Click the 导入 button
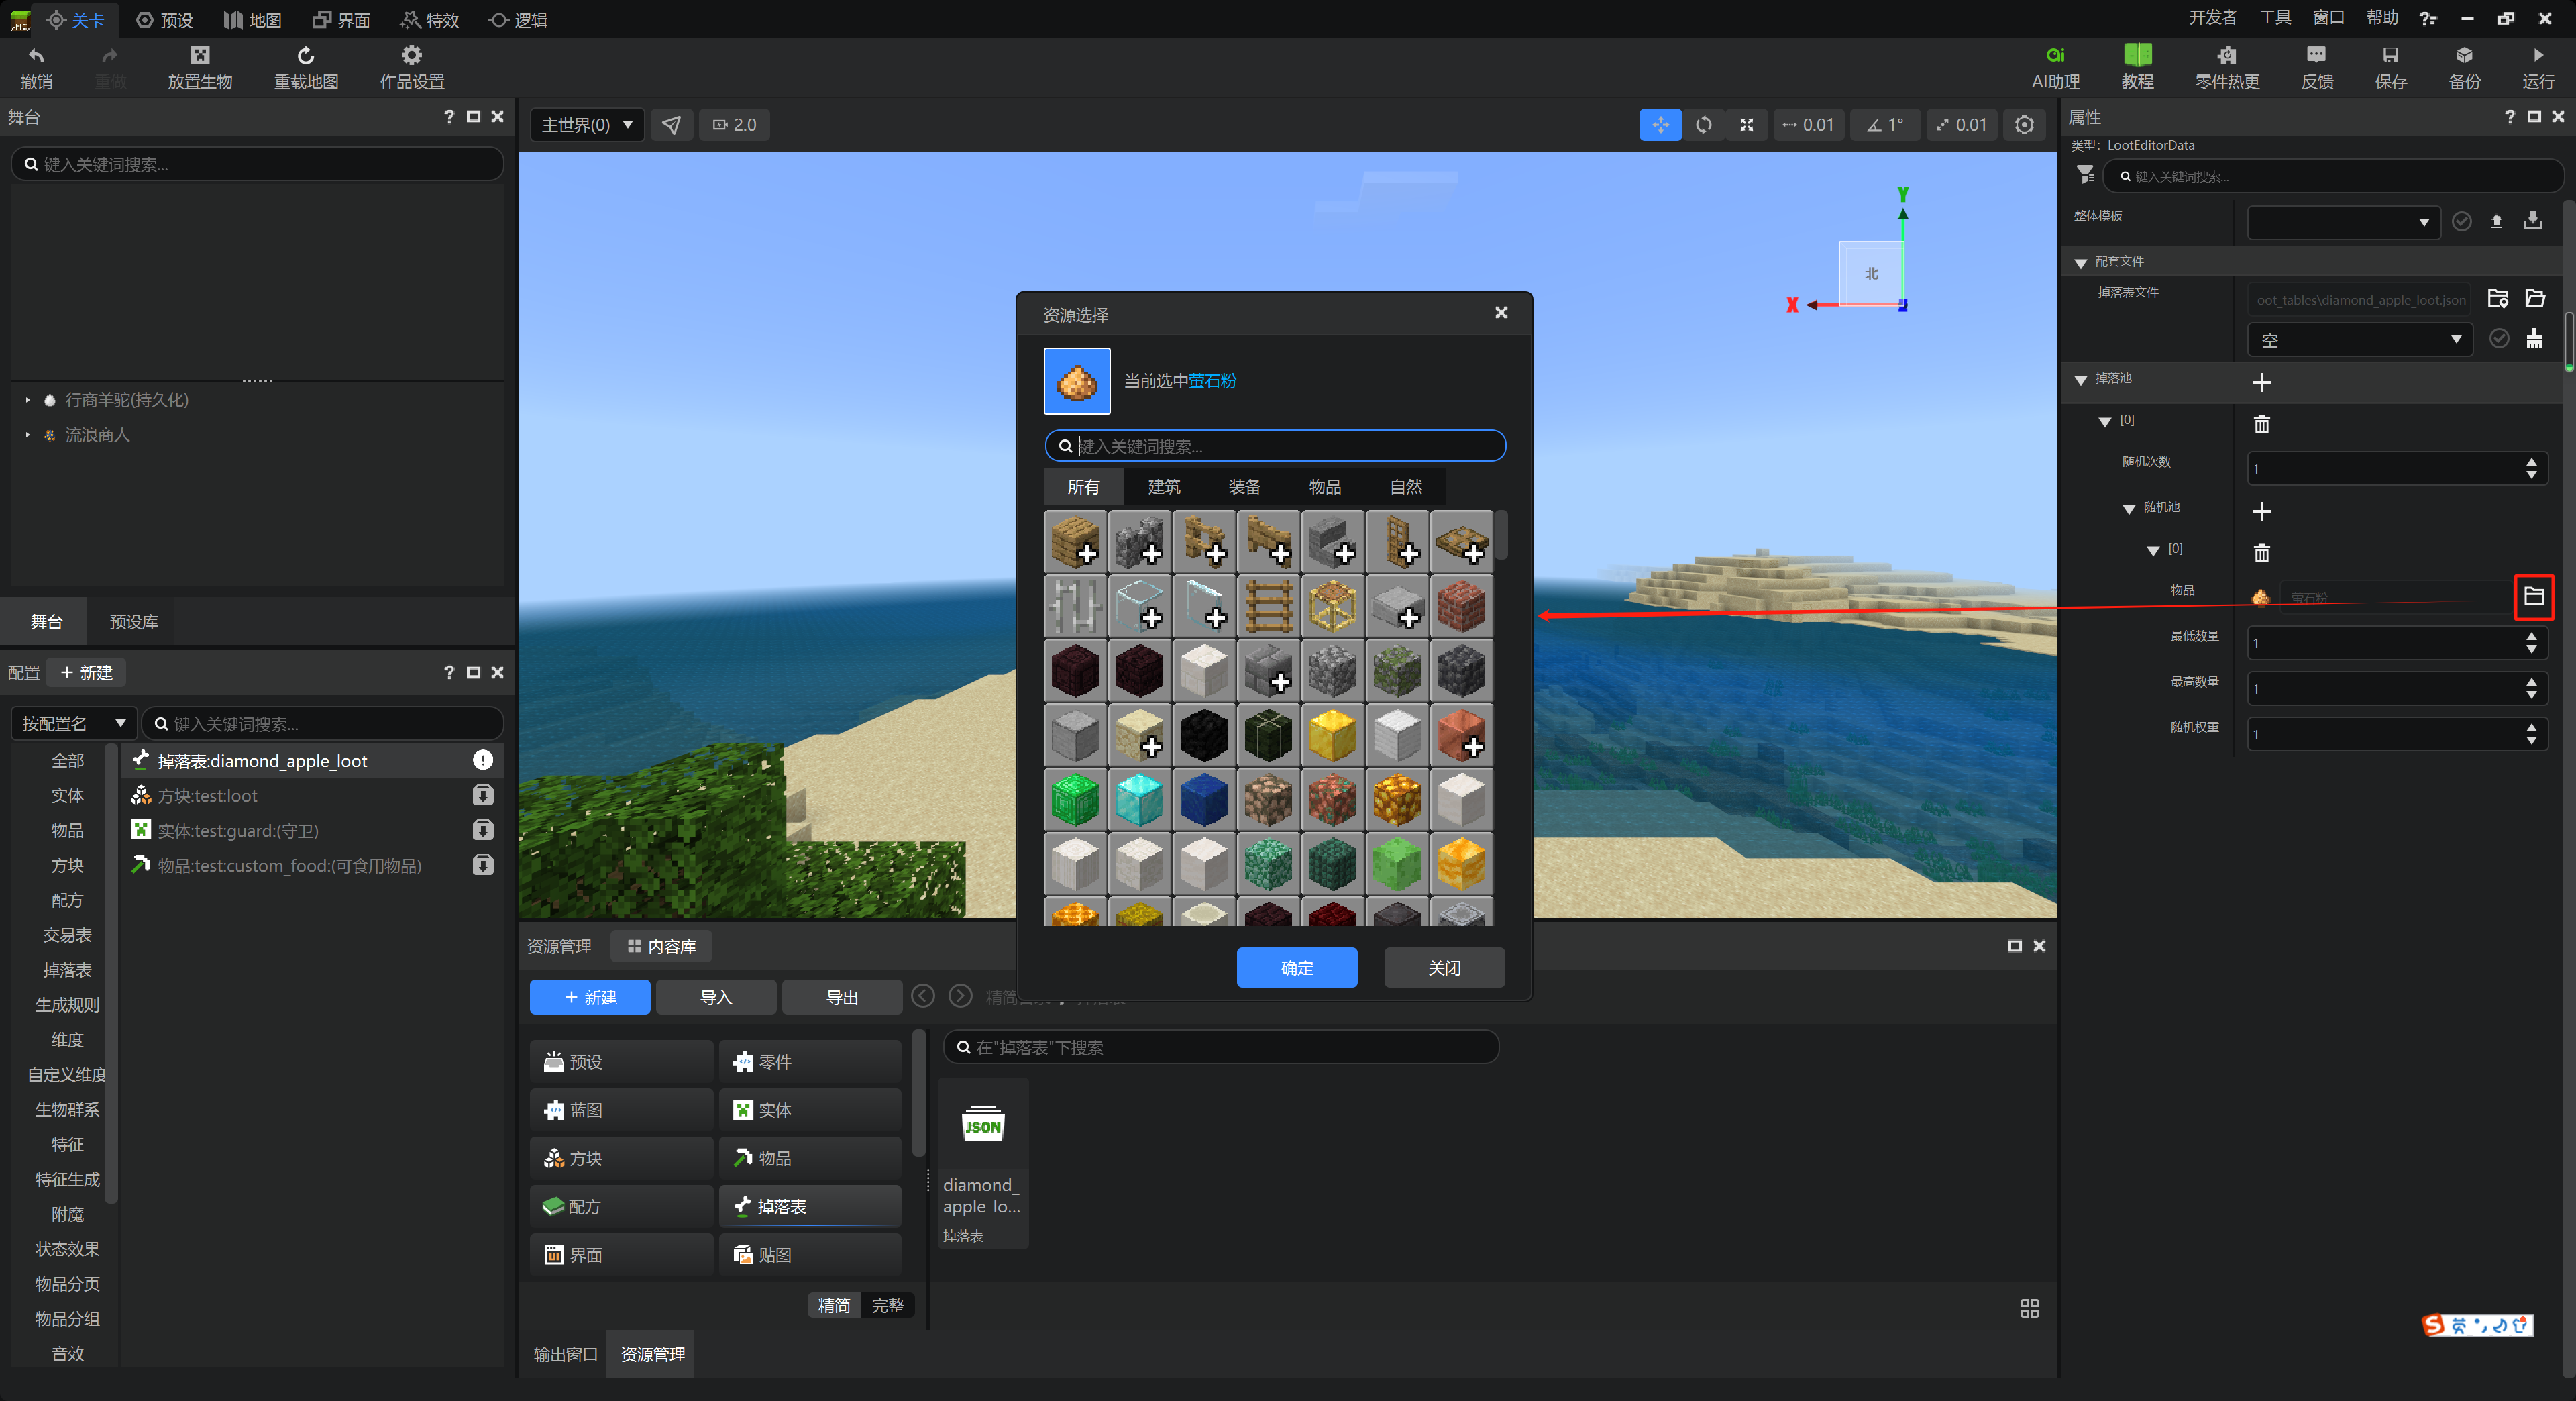 (x=715, y=997)
